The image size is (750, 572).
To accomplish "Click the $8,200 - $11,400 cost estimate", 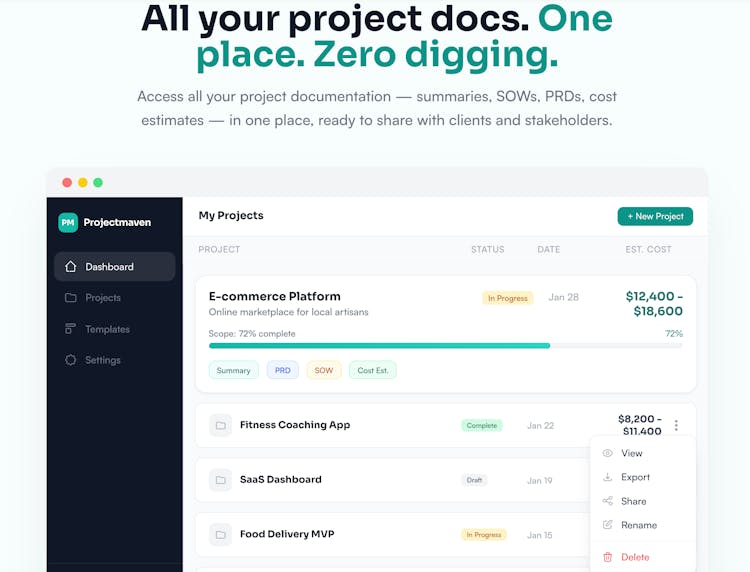I will pos(640,424).
